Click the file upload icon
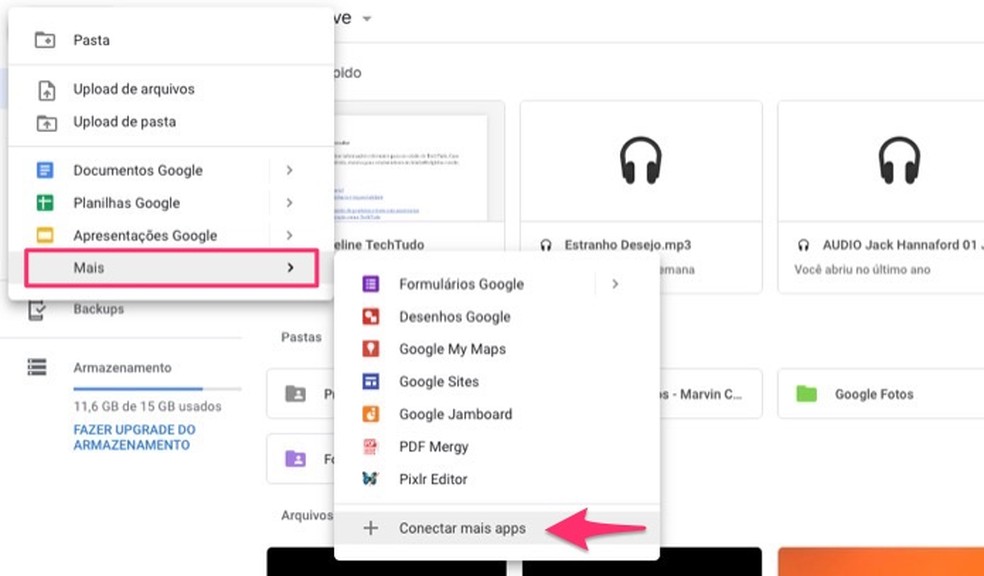The width and height of the screenshot is (984, 576). (46, 90)
